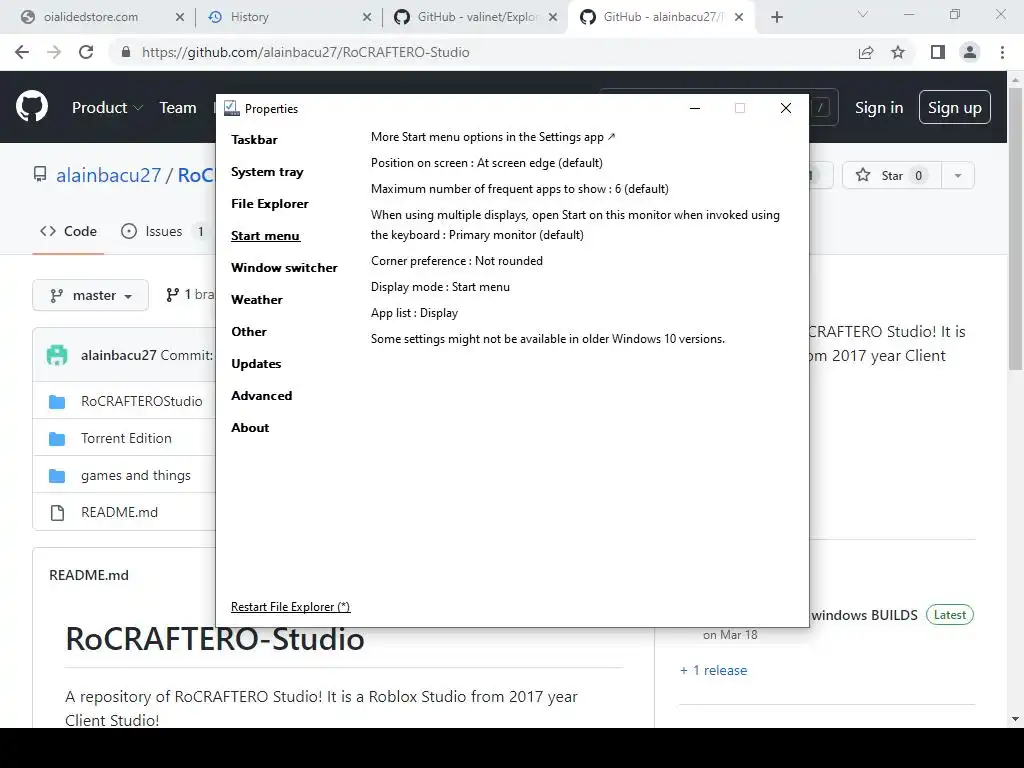The height and width of the screenshot is (768, 1024).
Task: Open the Star list dropdown arrow
Action: pos(957,175)
